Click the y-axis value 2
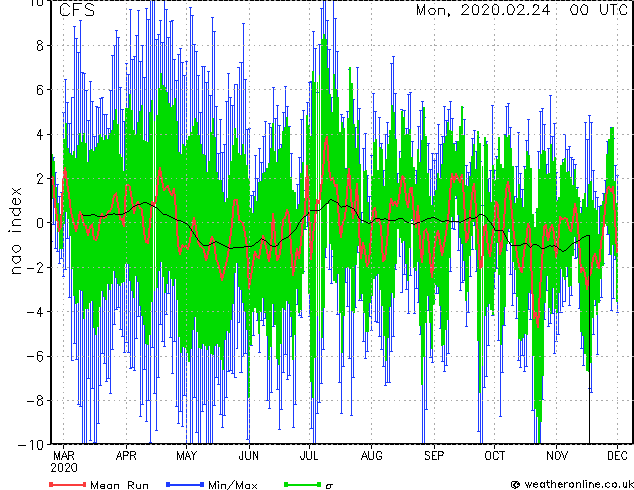The width and height of the screenshot is (634, 490). [x=40, y=179]
